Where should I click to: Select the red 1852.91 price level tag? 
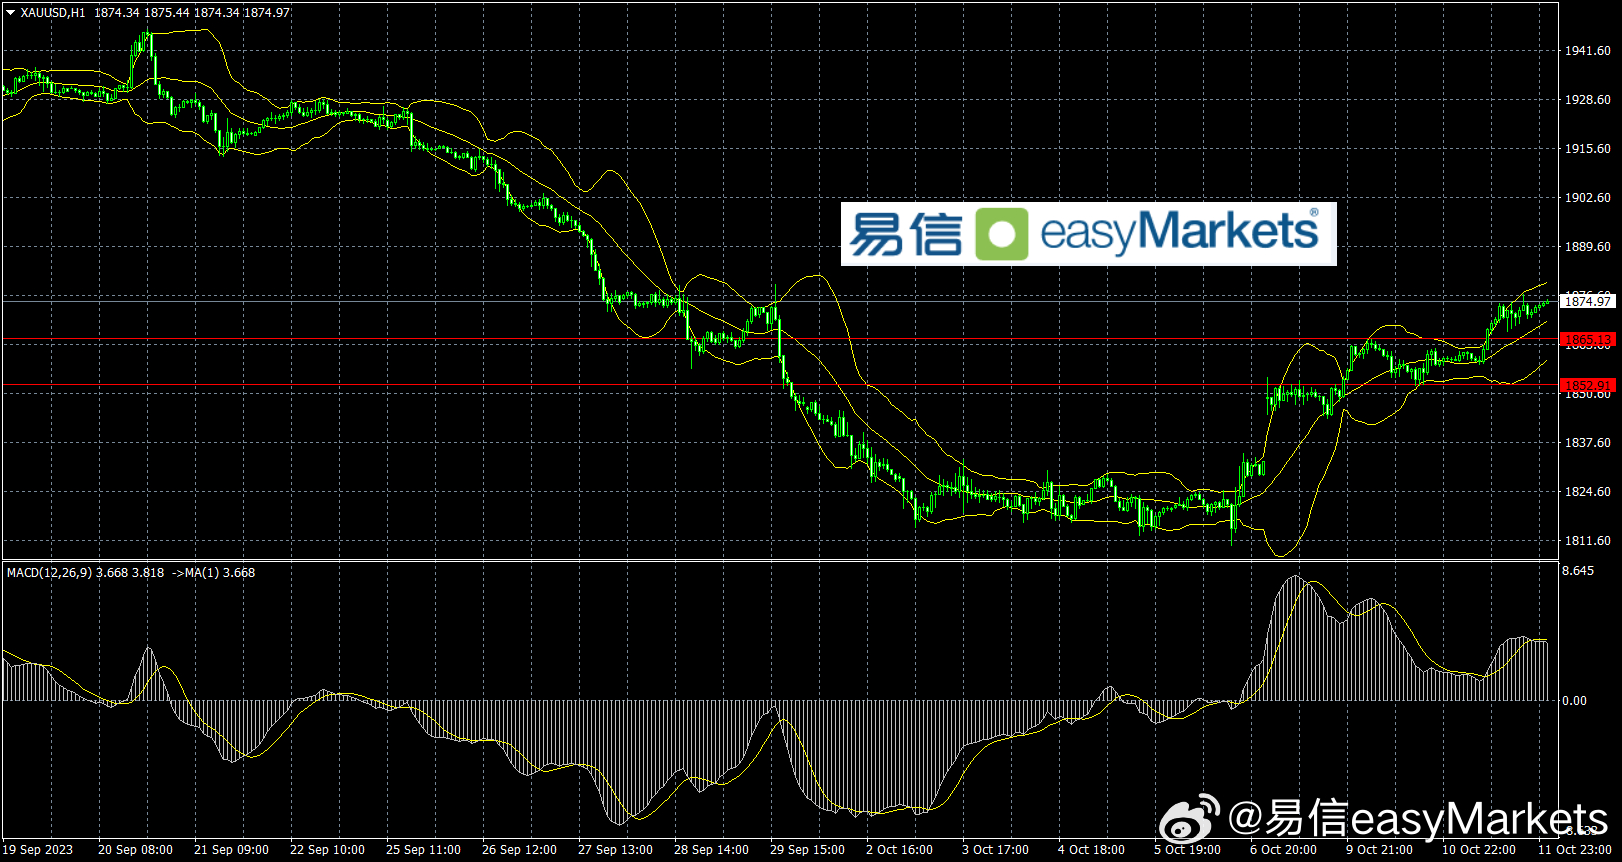[x=1587, y=385]
